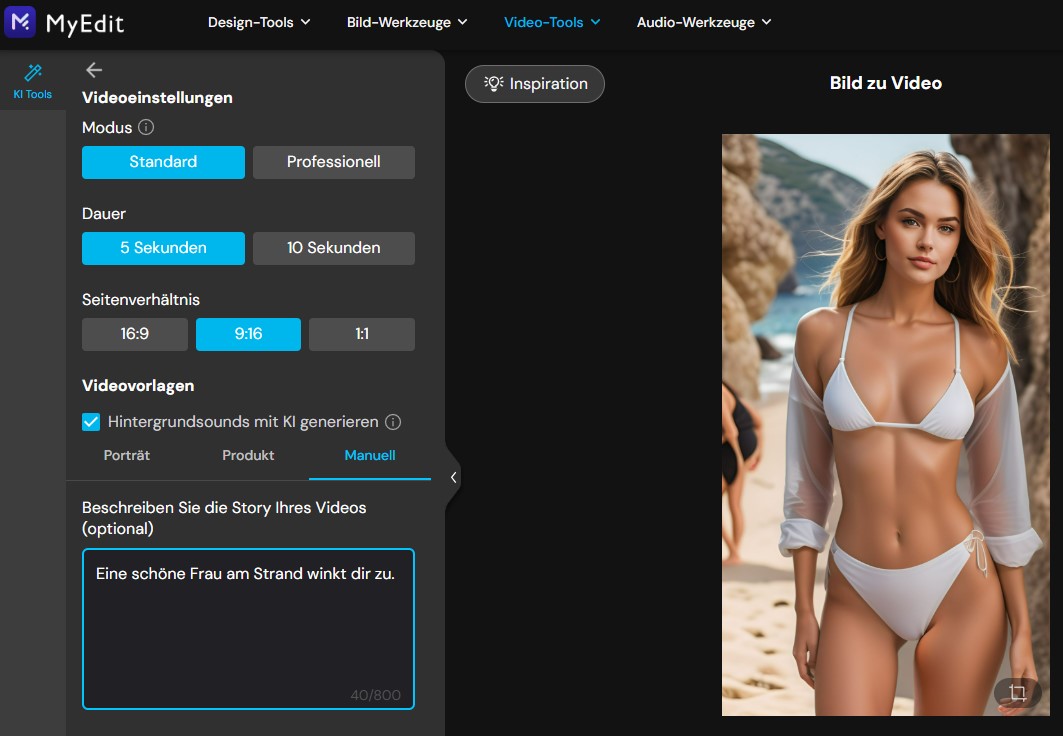The image size is (1063, 736).
Task: Open the Inspiration button
Action: point(535,84)
